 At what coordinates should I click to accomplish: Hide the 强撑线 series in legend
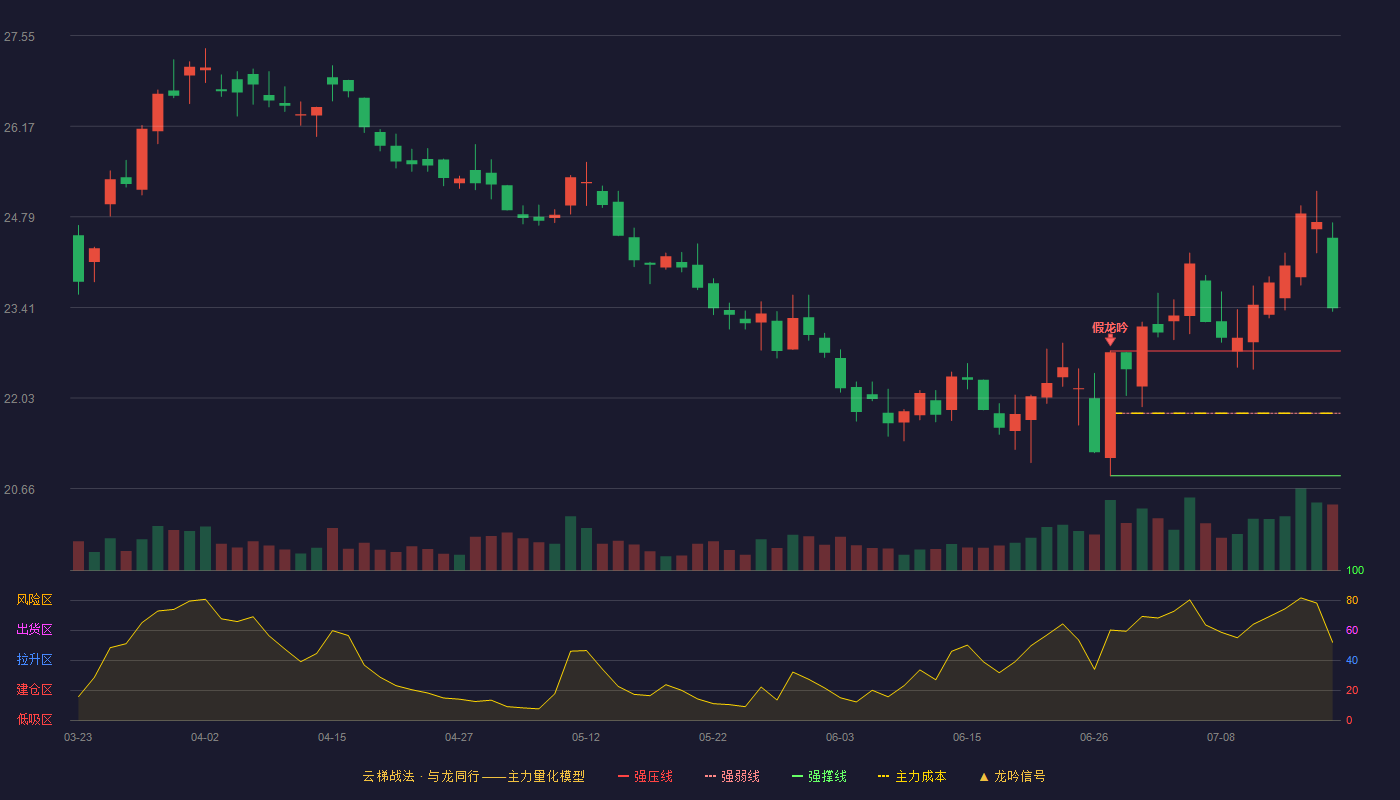(x=819, y=776)
